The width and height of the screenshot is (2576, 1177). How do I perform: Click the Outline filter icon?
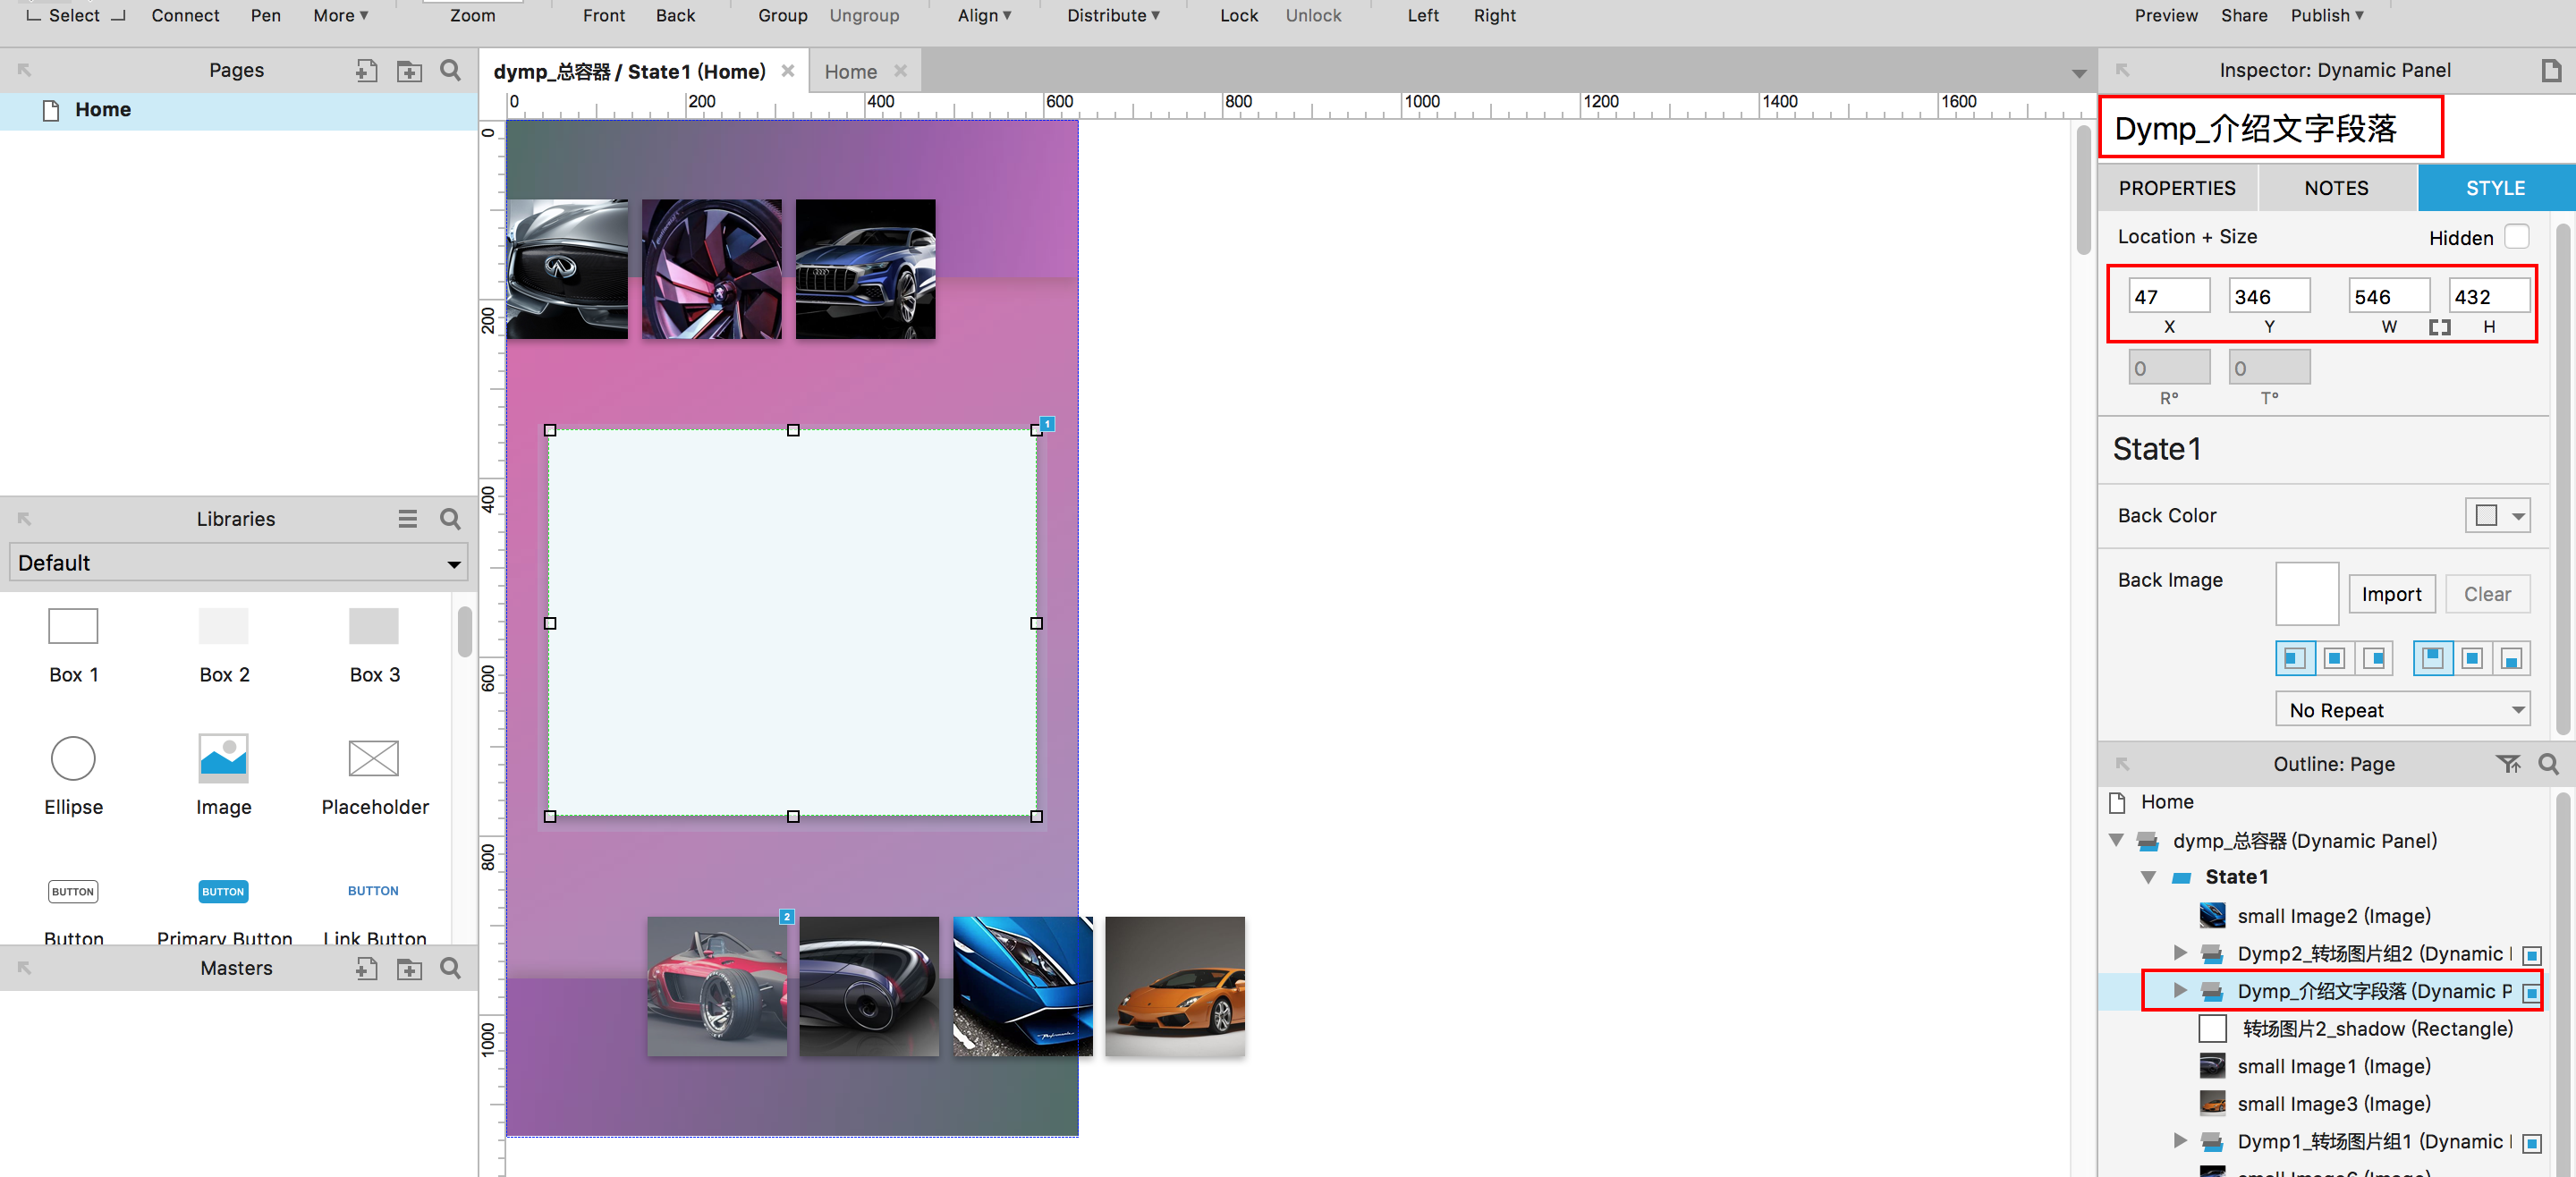(x=2507, y=764)
